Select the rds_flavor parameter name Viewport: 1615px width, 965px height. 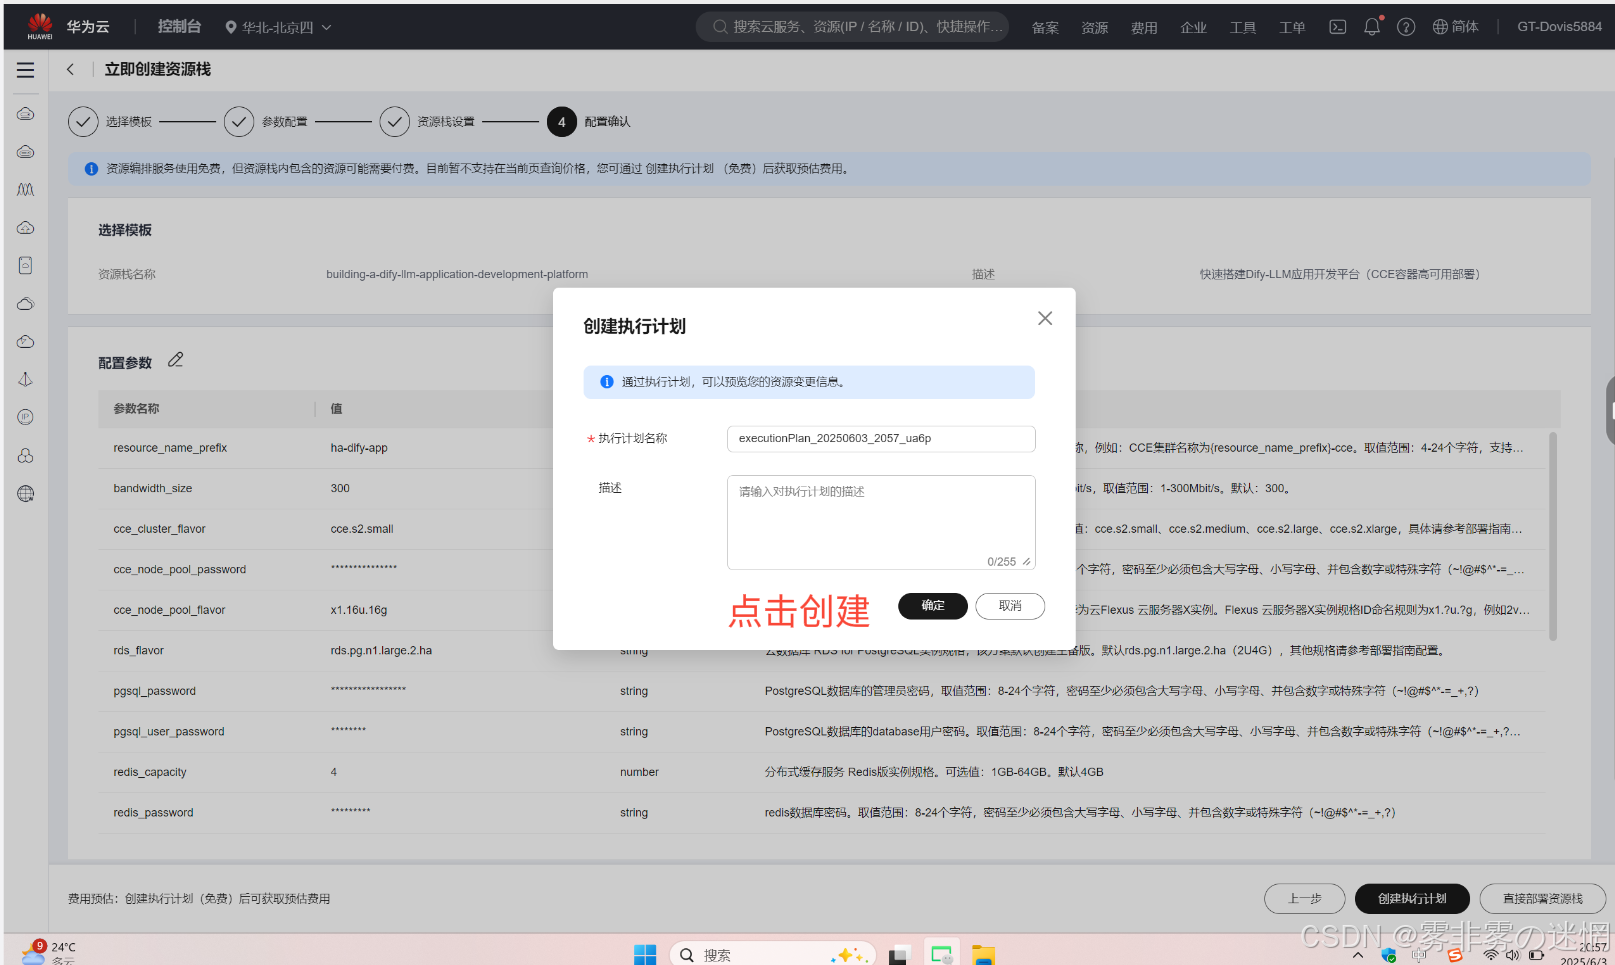pos(138,651)
